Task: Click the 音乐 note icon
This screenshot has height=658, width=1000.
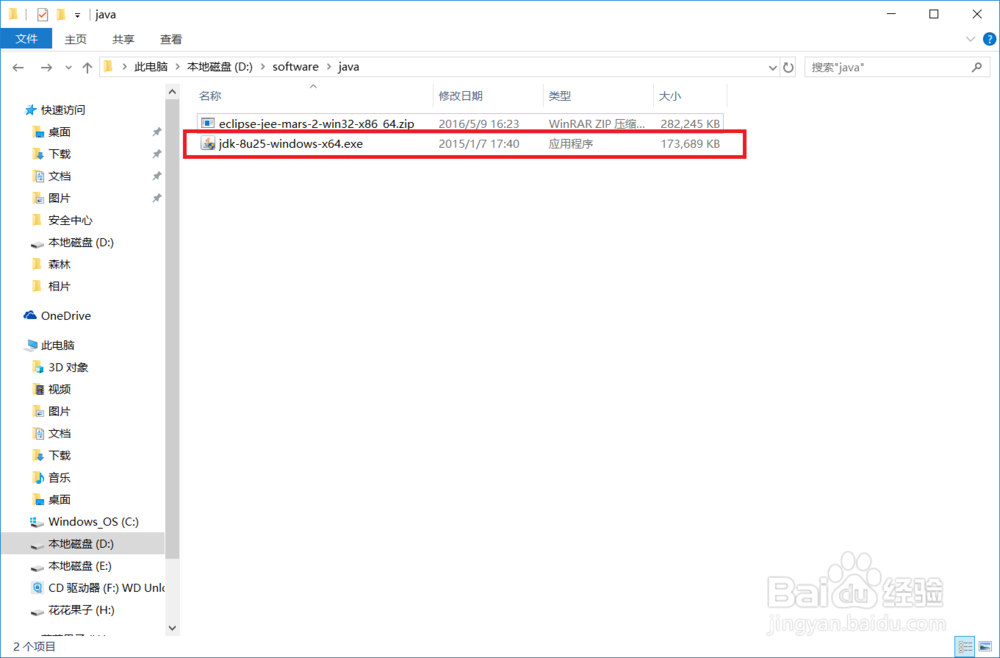Action: pyautogui.click(x=38, y=478)
